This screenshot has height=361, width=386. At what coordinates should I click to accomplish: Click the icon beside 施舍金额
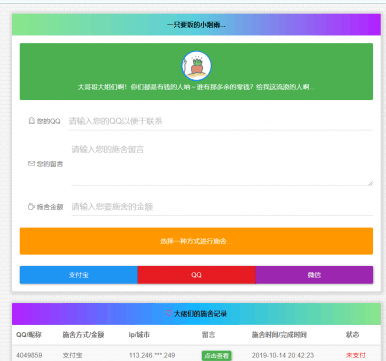pos(31,207)
